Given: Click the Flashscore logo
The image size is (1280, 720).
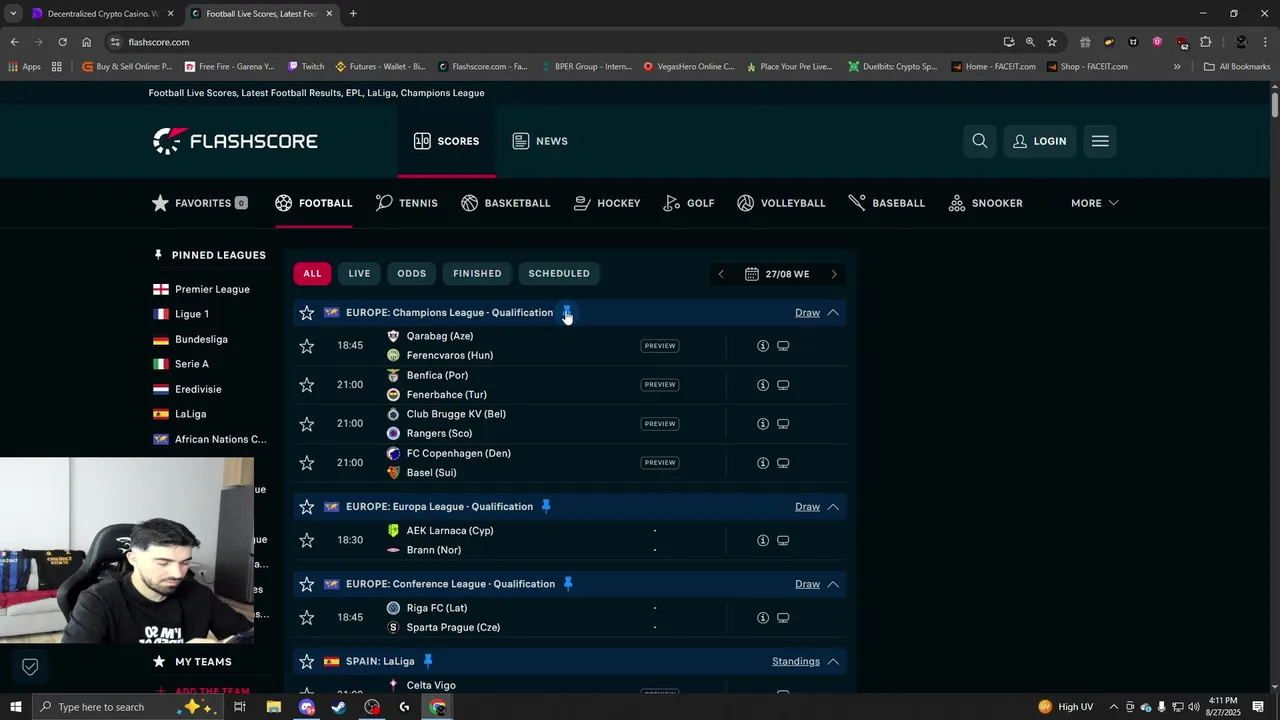Looking at the screenshot, I should point(235,141).
